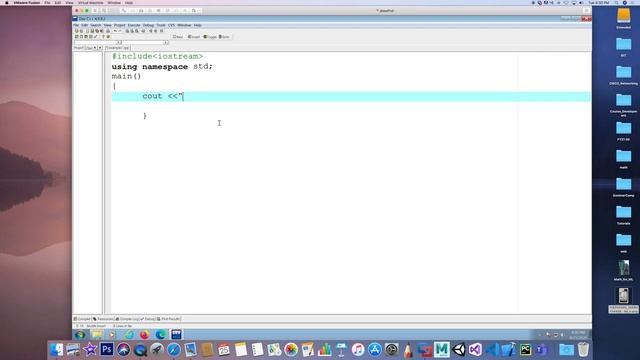The width and height of the screenshot is (640, 360).
Task: Click the help question mark toolbar icon
Action: [x=103, y=37]
